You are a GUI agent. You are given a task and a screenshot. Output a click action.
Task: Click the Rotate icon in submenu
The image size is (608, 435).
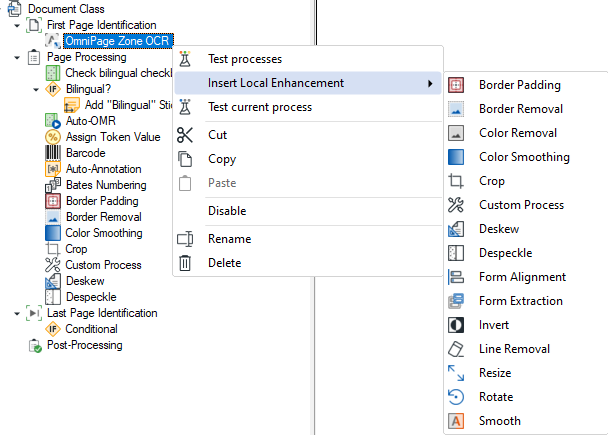456,397
